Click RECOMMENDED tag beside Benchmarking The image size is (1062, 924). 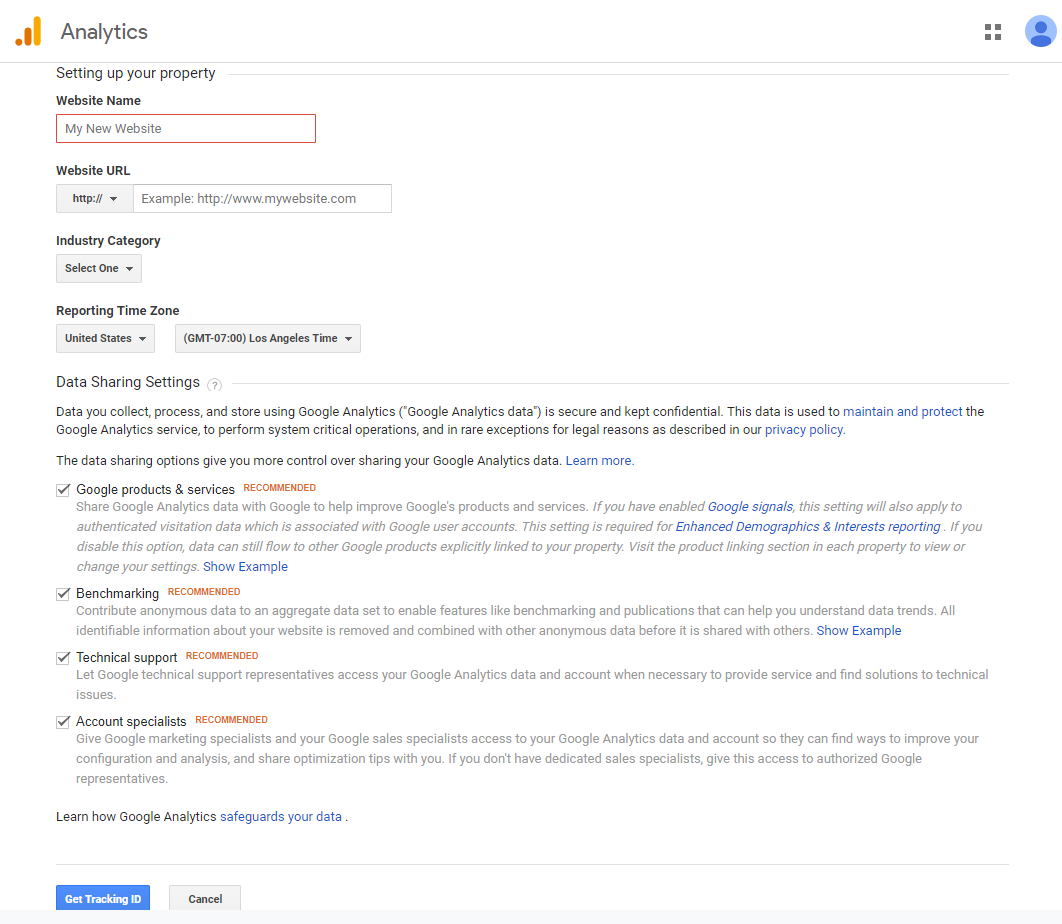tap(204, 591)
